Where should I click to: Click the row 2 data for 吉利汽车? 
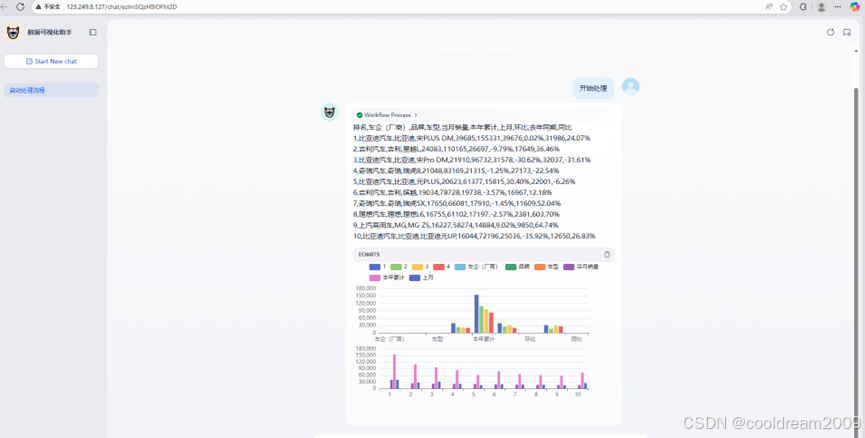[456, 149]
